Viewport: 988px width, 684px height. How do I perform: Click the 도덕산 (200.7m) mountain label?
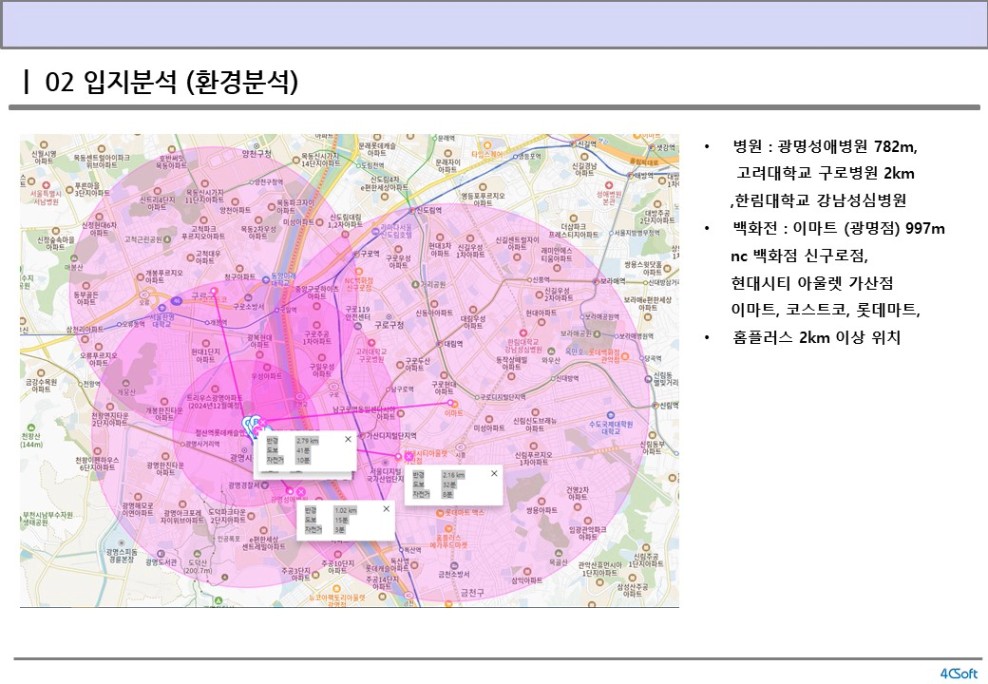(198, 566)
